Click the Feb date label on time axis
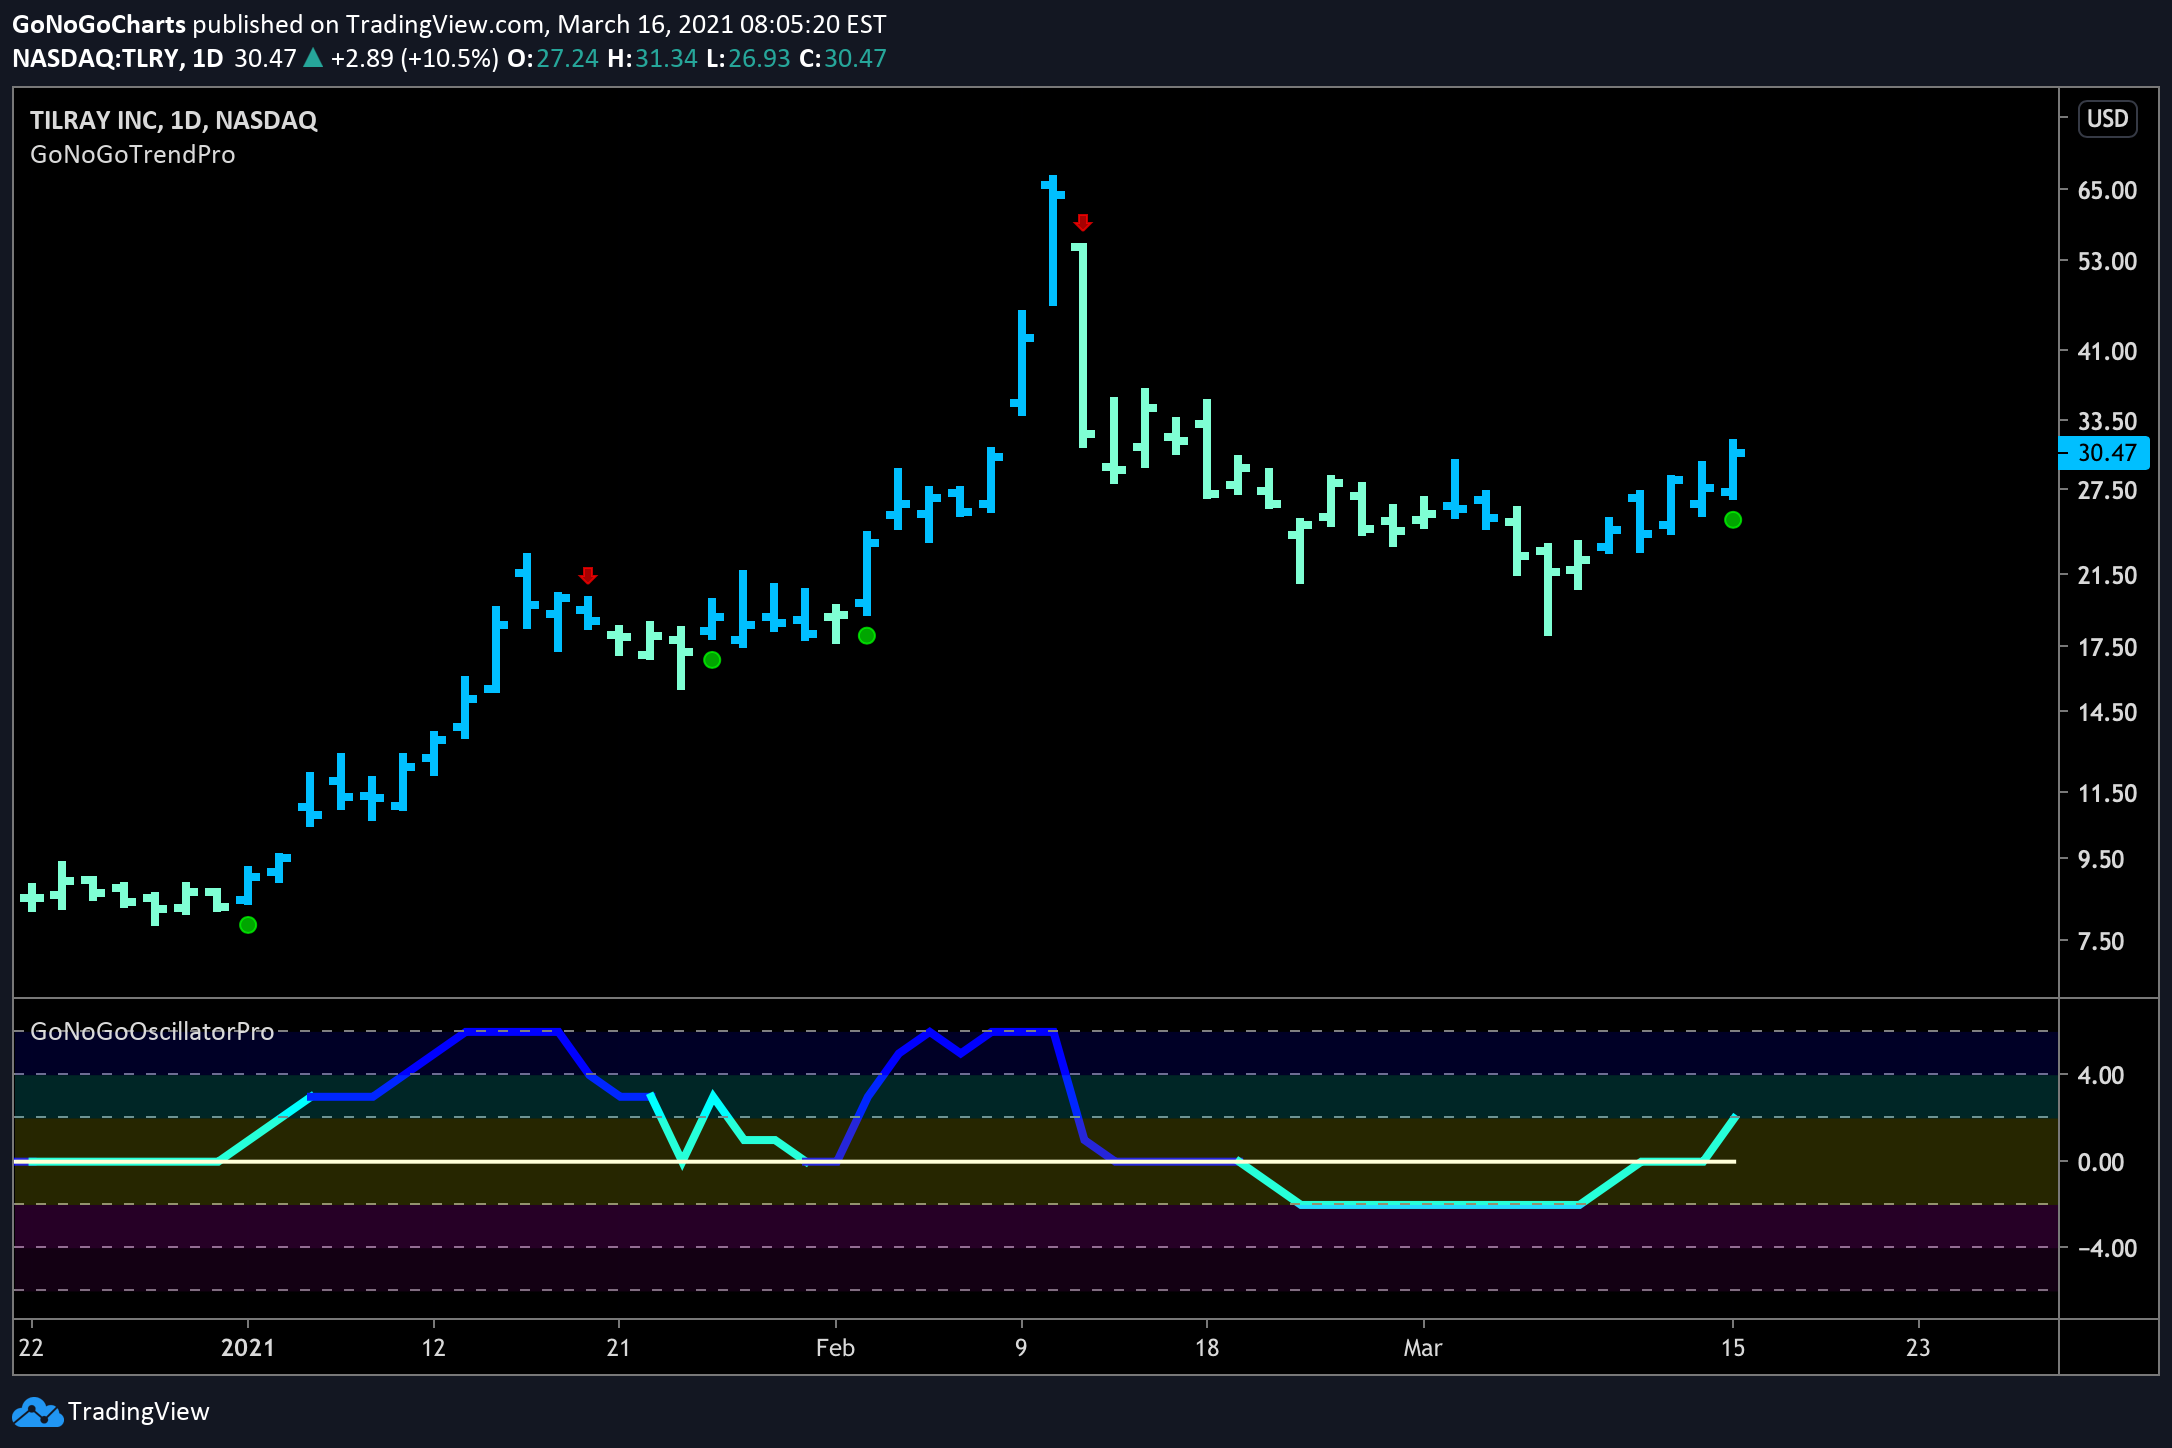Viewport: 2172px width, 1448px height. click(835, 1348)
